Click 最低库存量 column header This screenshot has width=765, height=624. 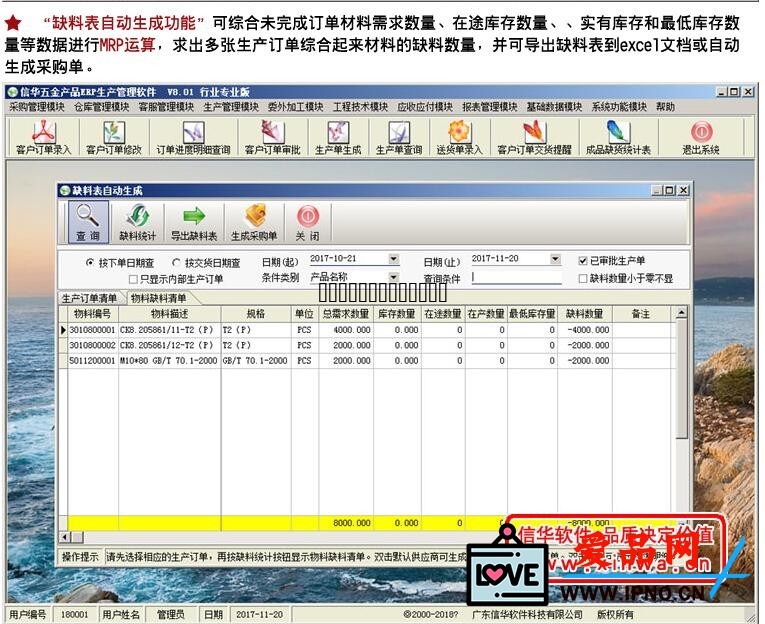pos(532,314)
